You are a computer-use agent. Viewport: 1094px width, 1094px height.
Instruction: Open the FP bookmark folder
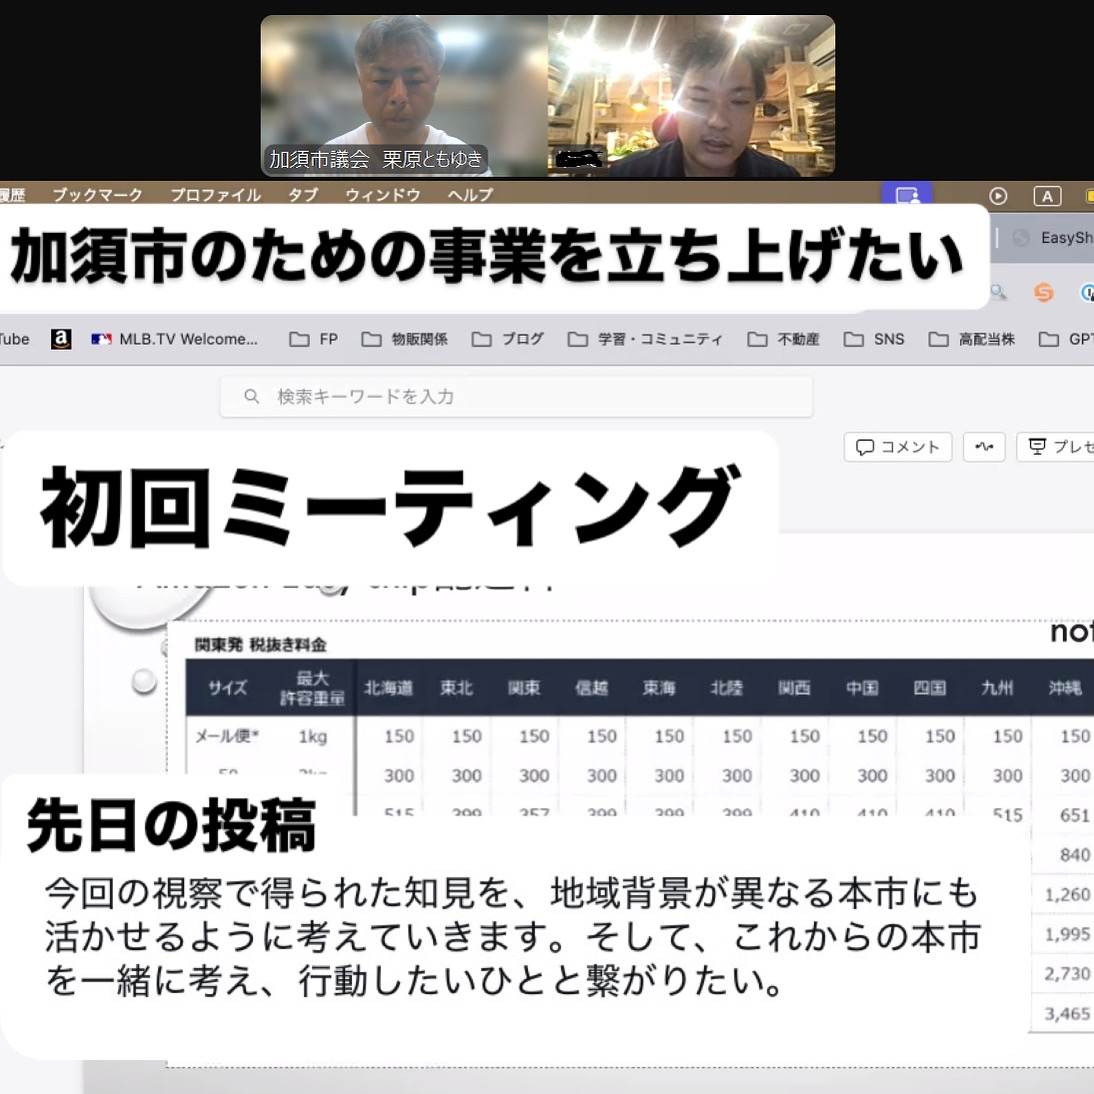[314, 339]
